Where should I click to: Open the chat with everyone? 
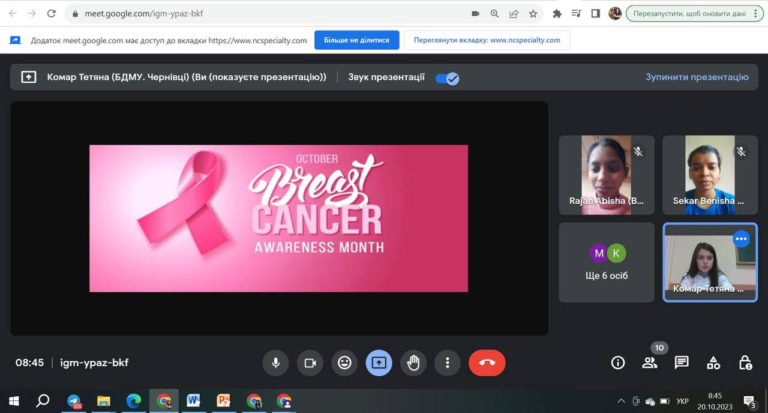point(682,362)
